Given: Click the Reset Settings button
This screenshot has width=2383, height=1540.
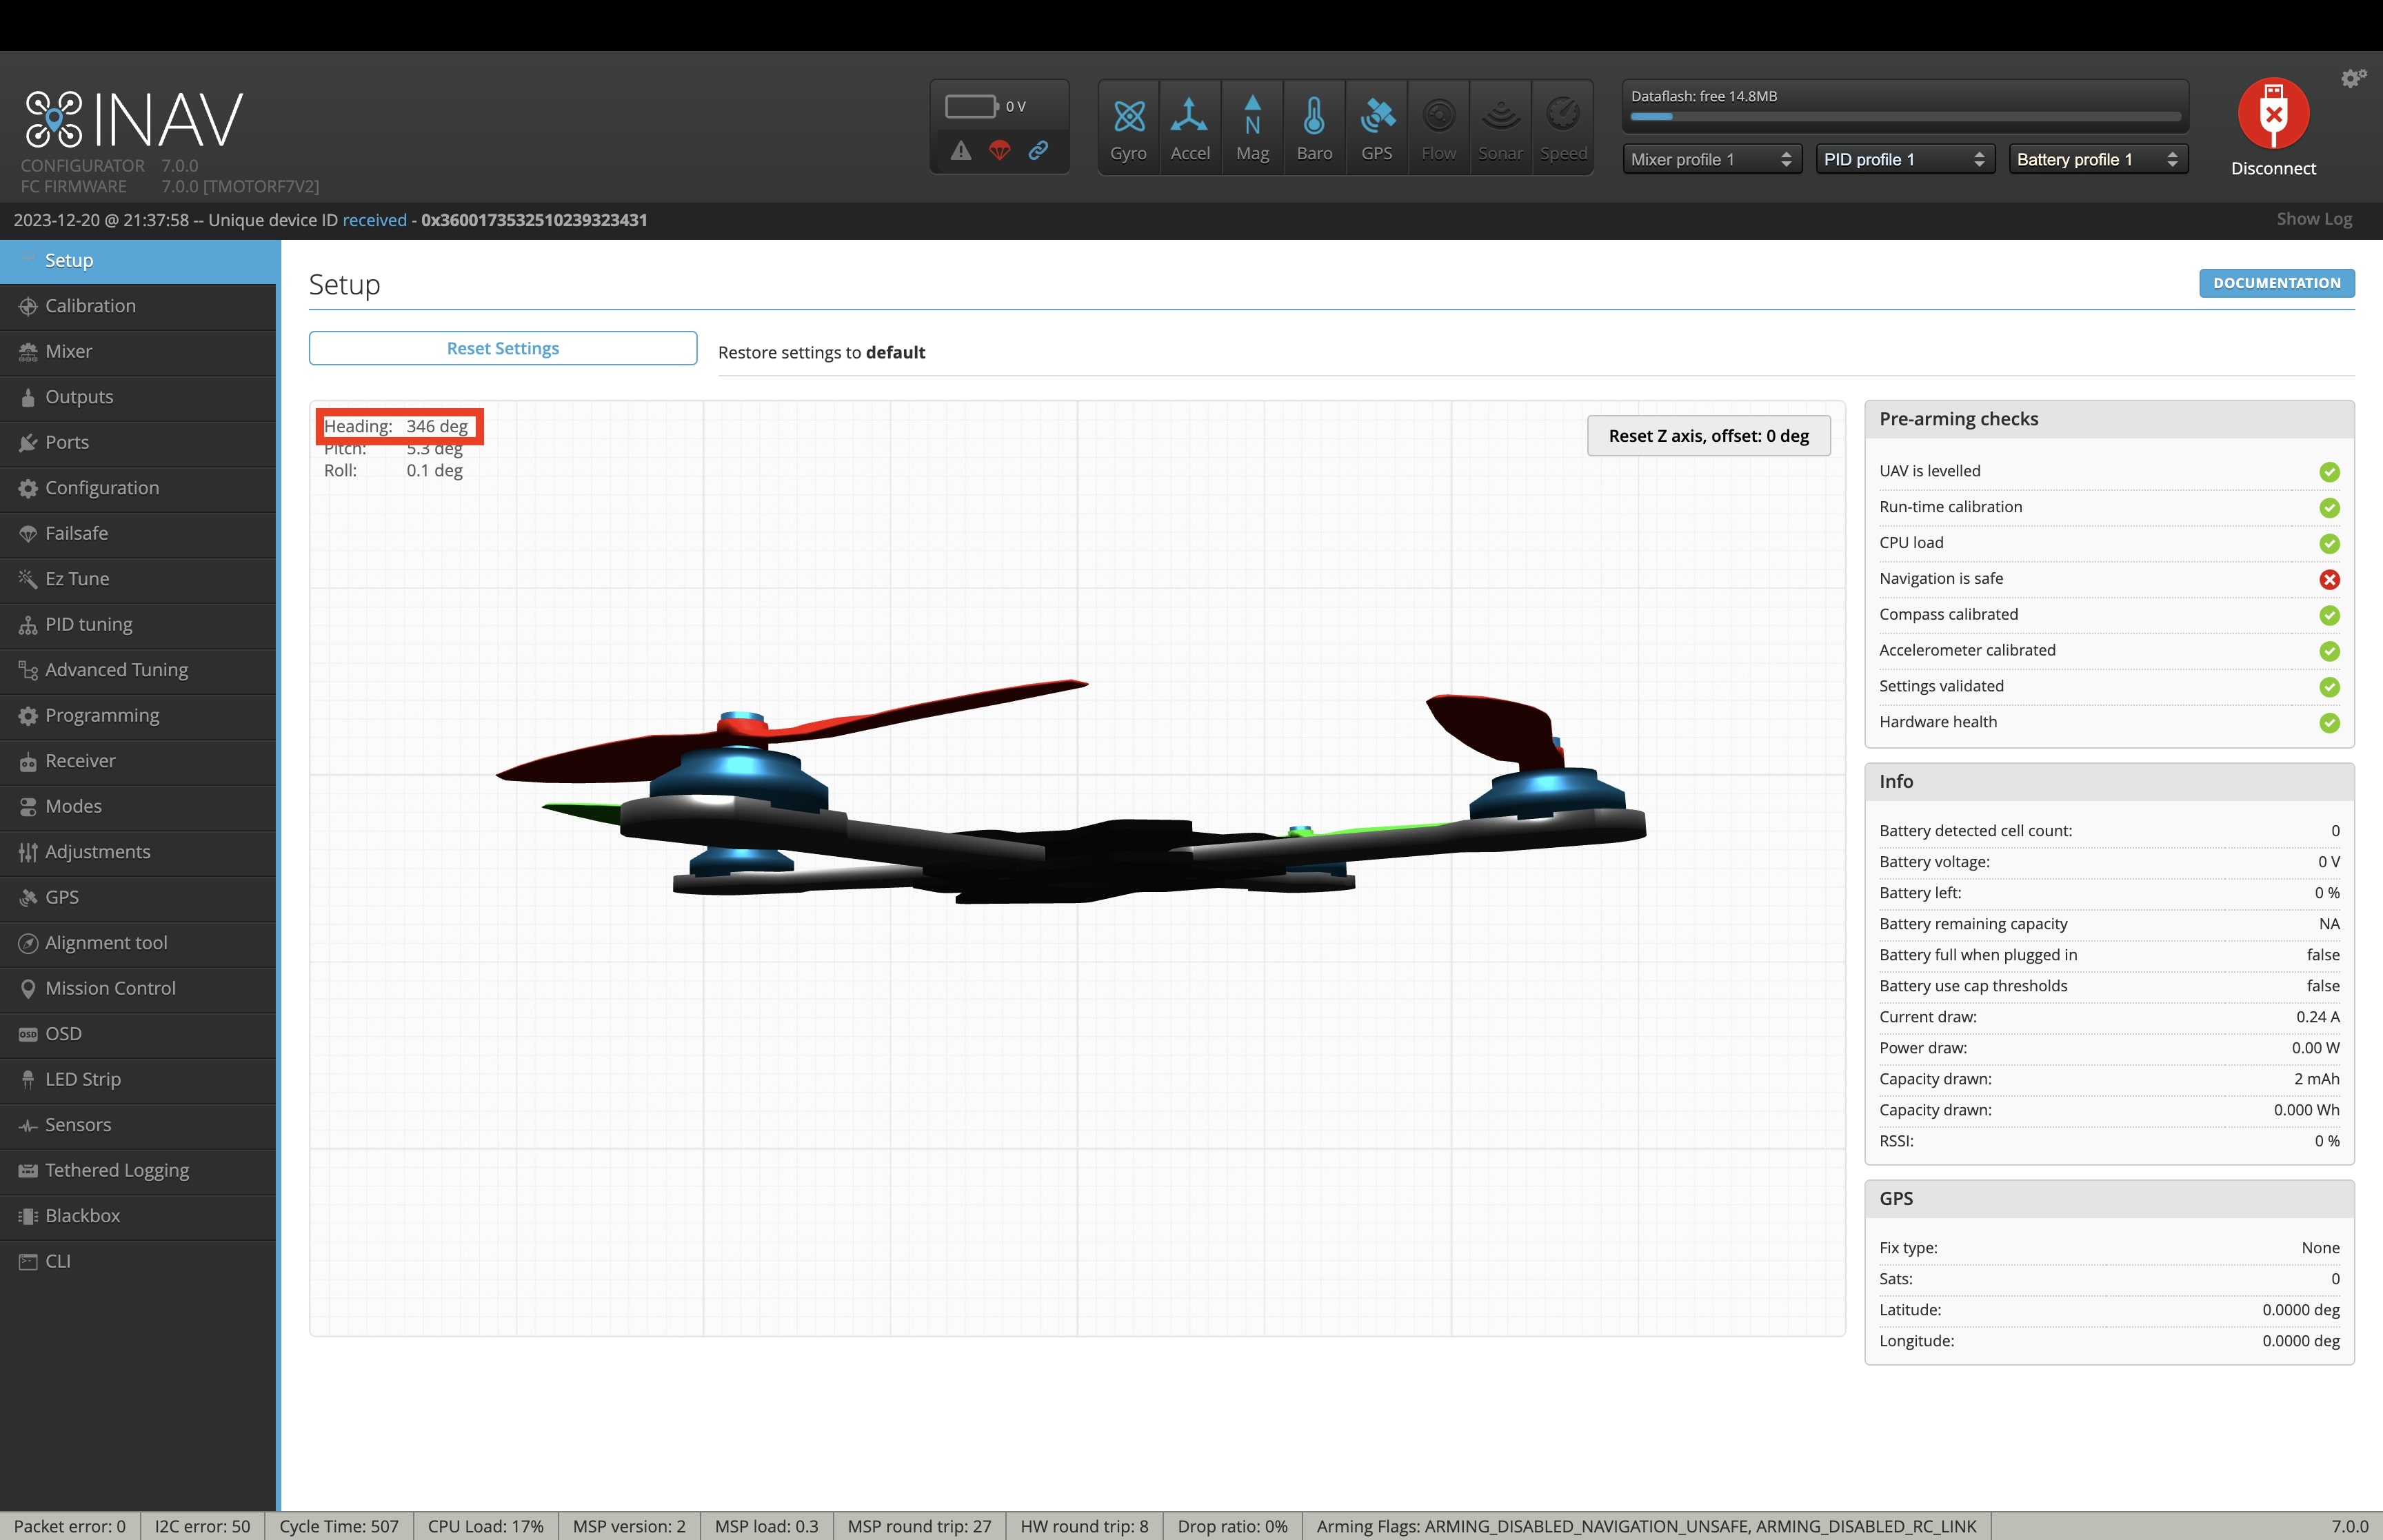Looking at the screenshot, I should click(x=502, y=348).
